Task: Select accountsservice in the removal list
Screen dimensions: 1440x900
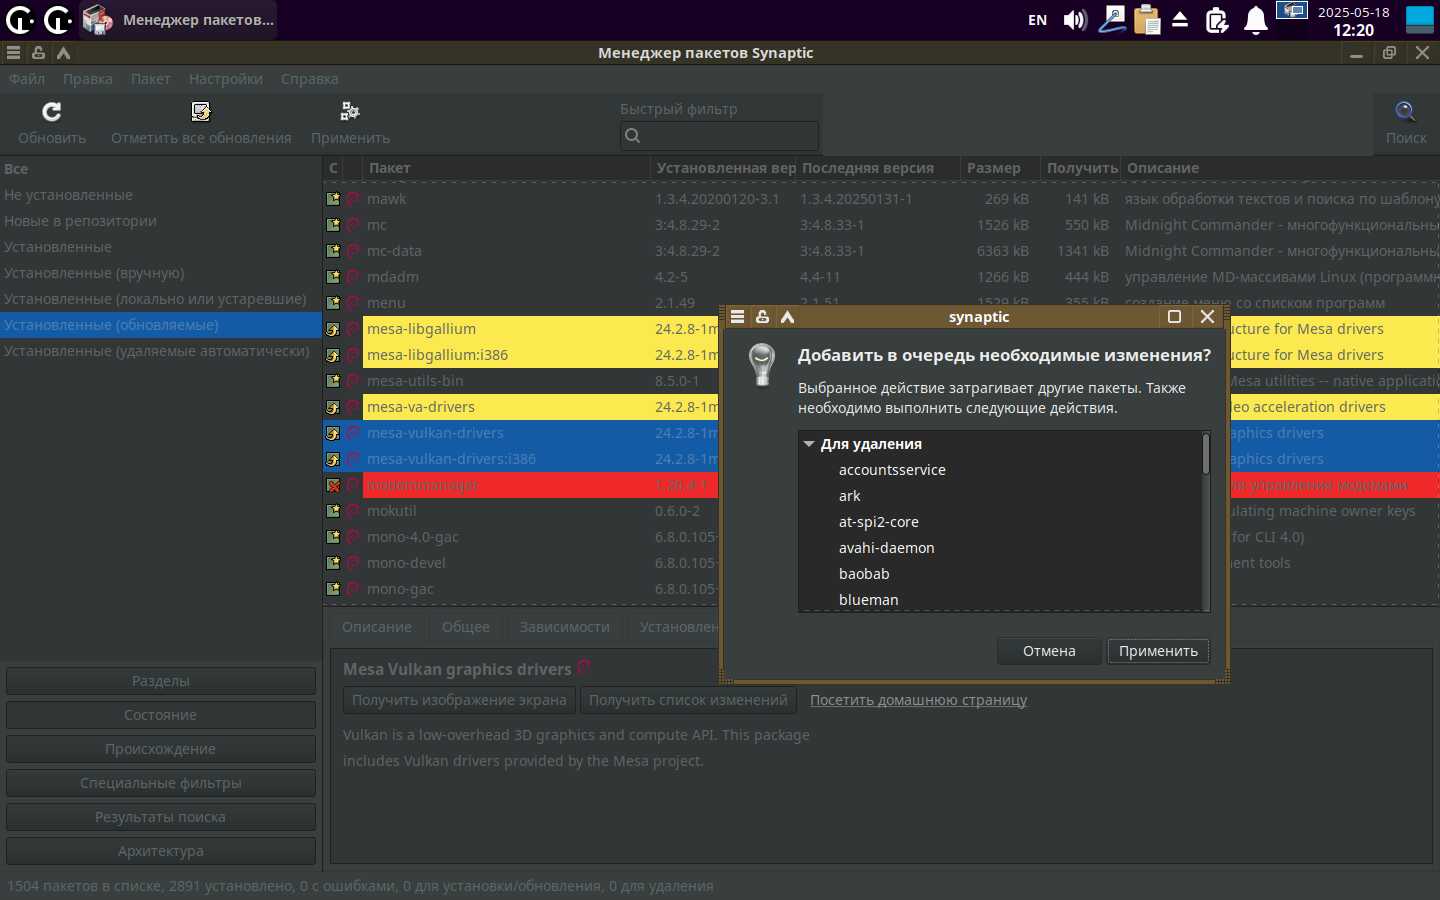Action: [892, 470]
